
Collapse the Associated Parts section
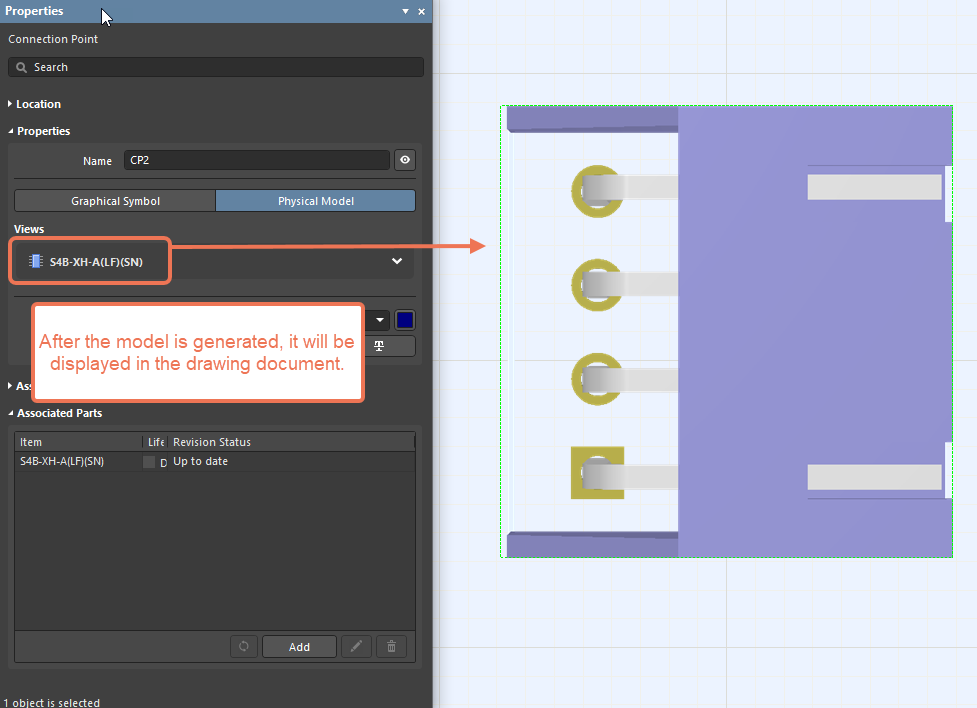coord(11,413)
